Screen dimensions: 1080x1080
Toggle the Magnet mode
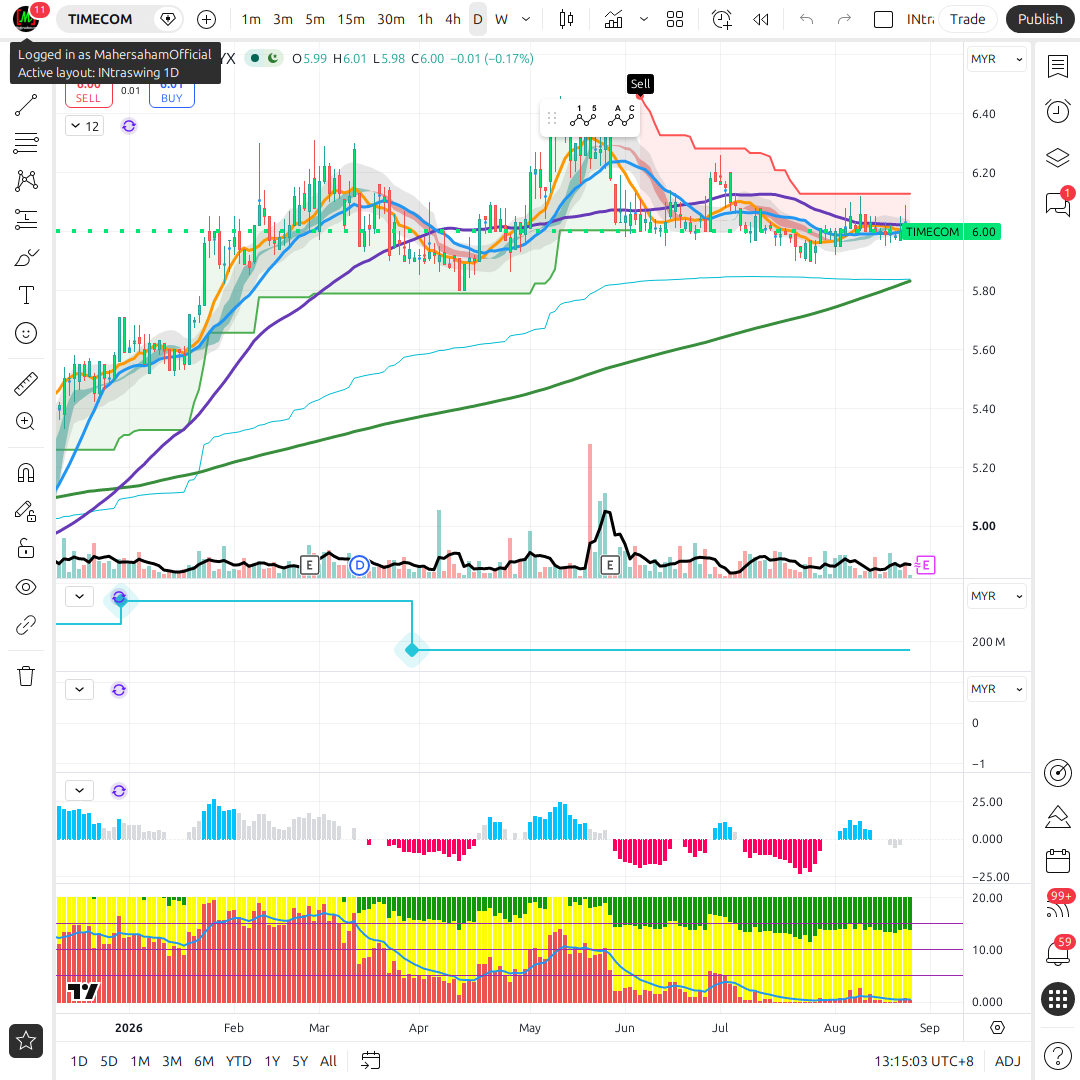26,473
